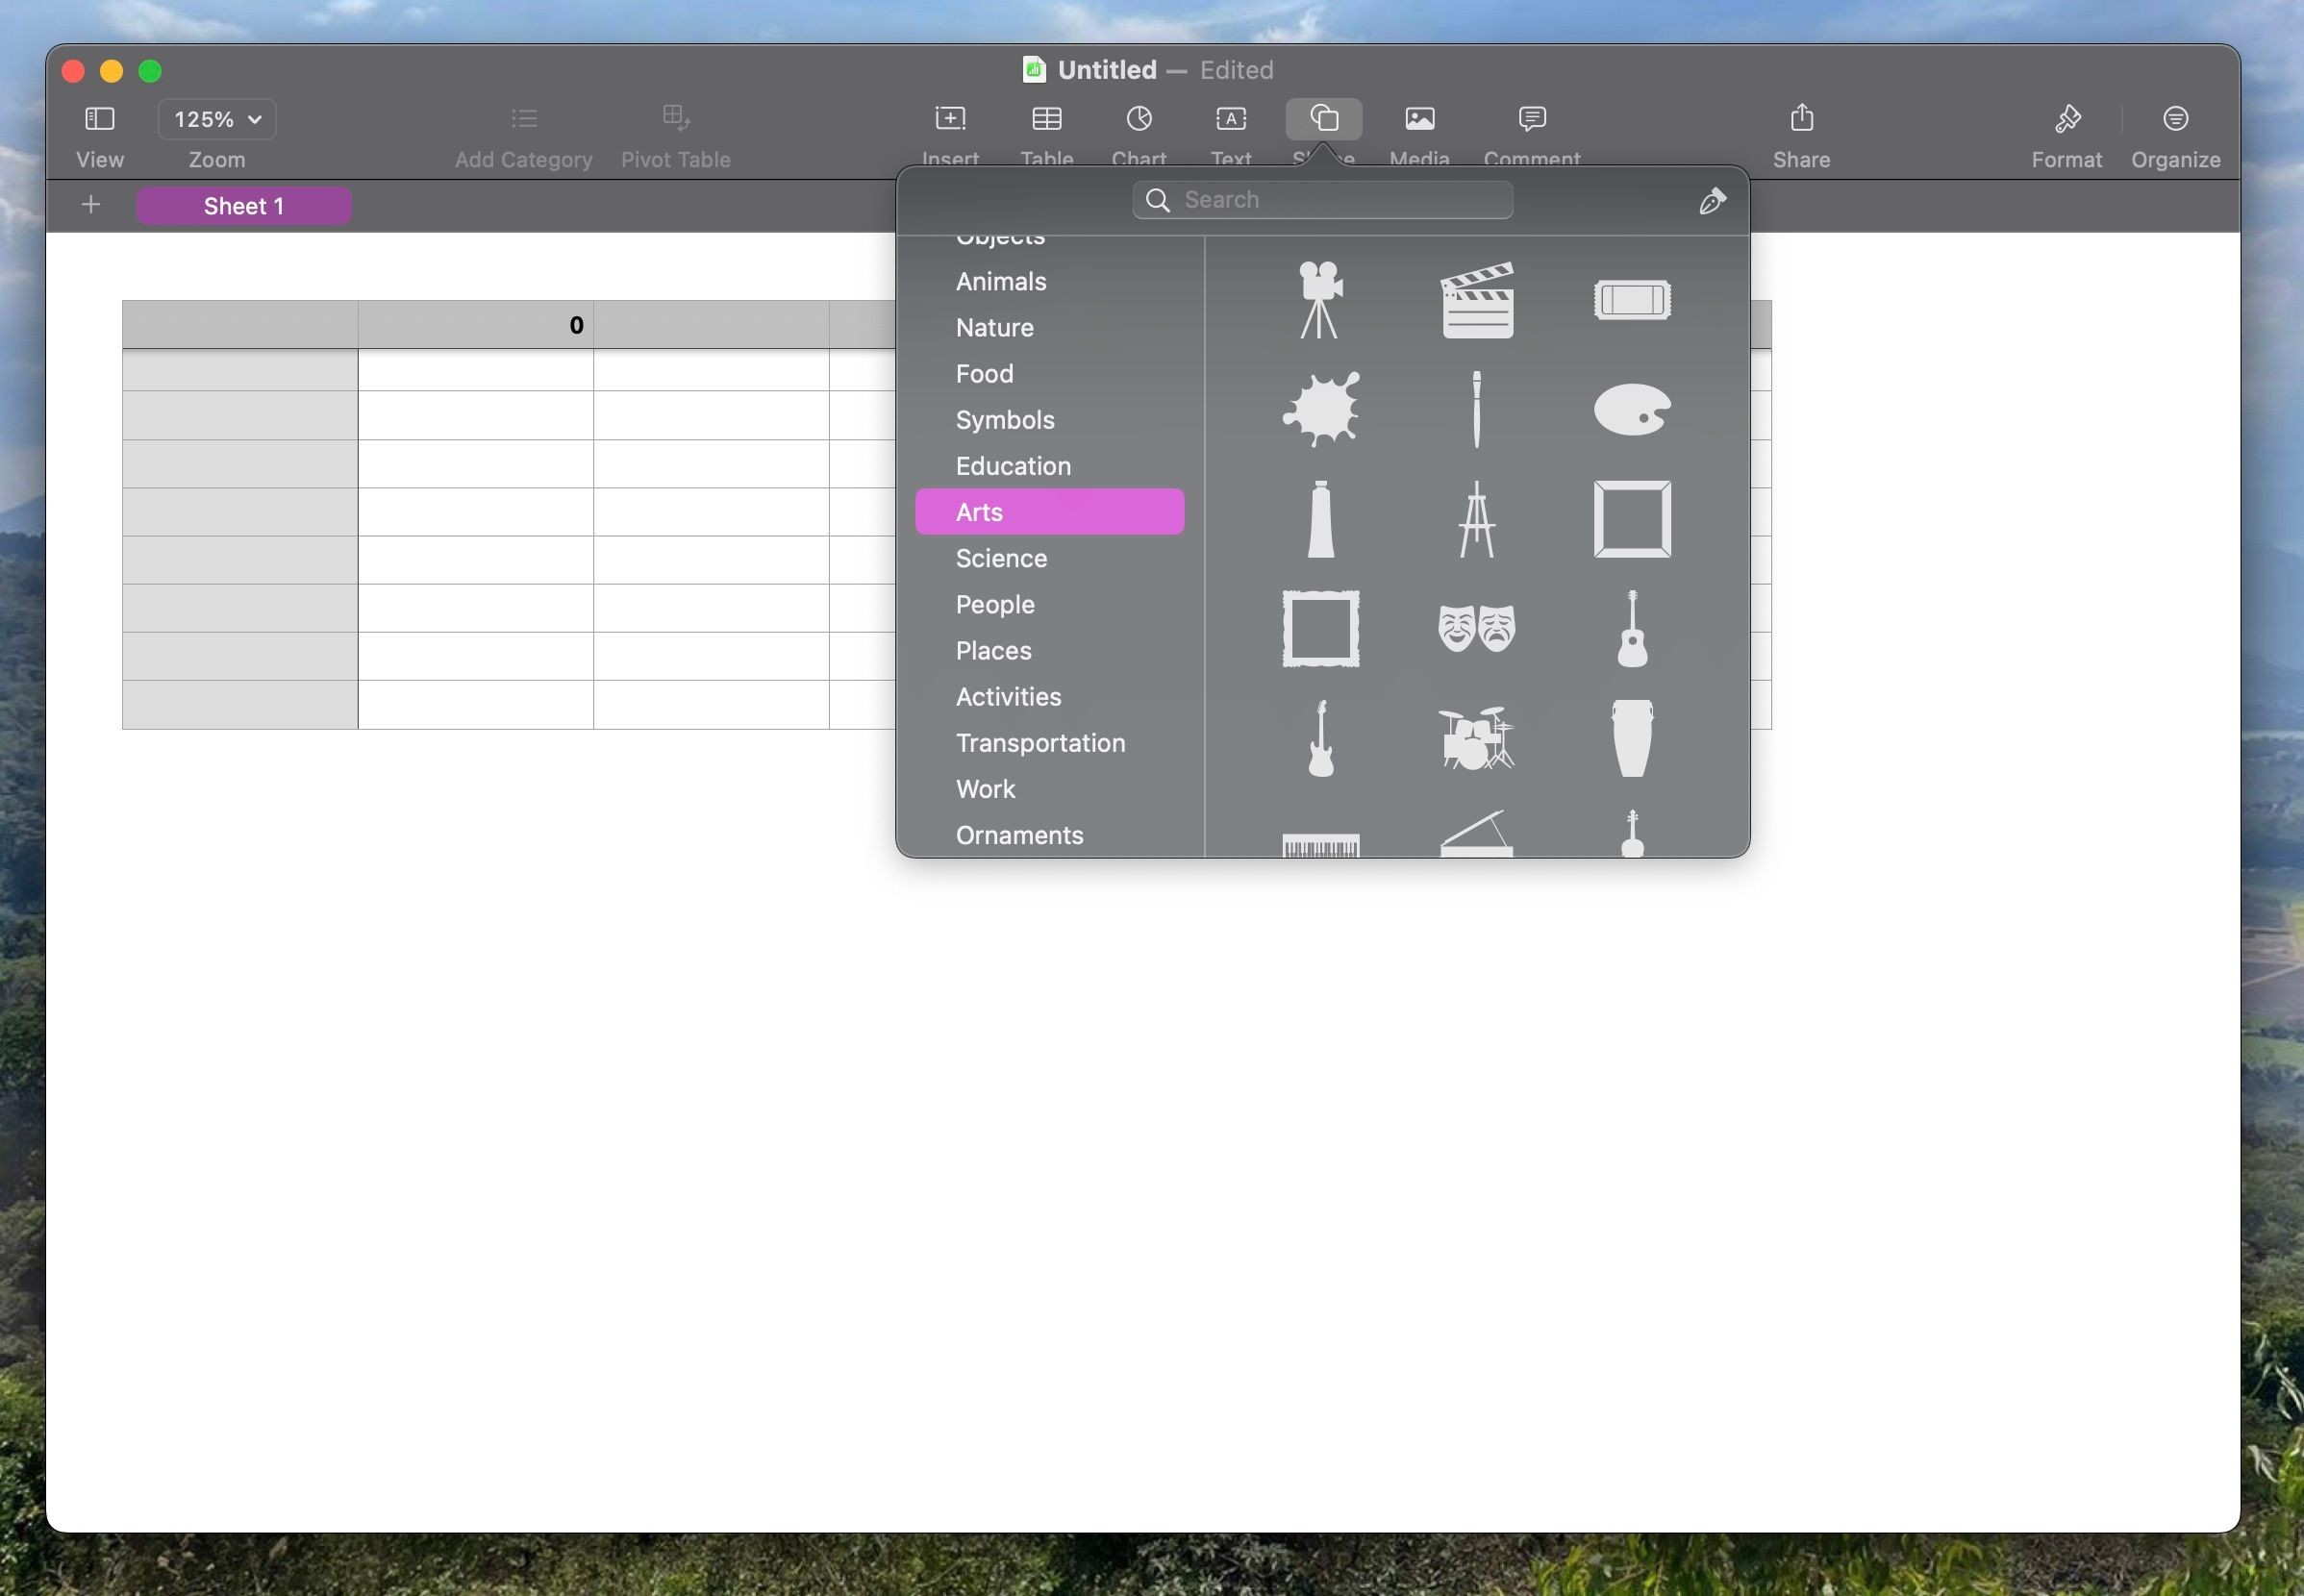Insert the paint splatter shape
Viewport: 2304px width, 1596px height.
[1320, 409]
